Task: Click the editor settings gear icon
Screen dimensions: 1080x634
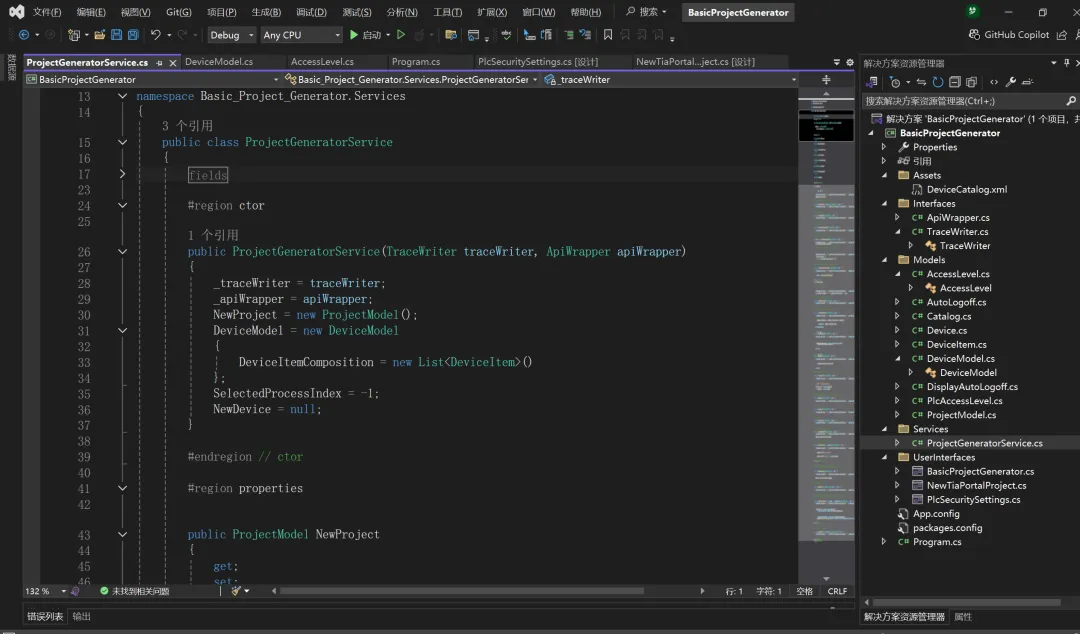Action: point(848,62)
